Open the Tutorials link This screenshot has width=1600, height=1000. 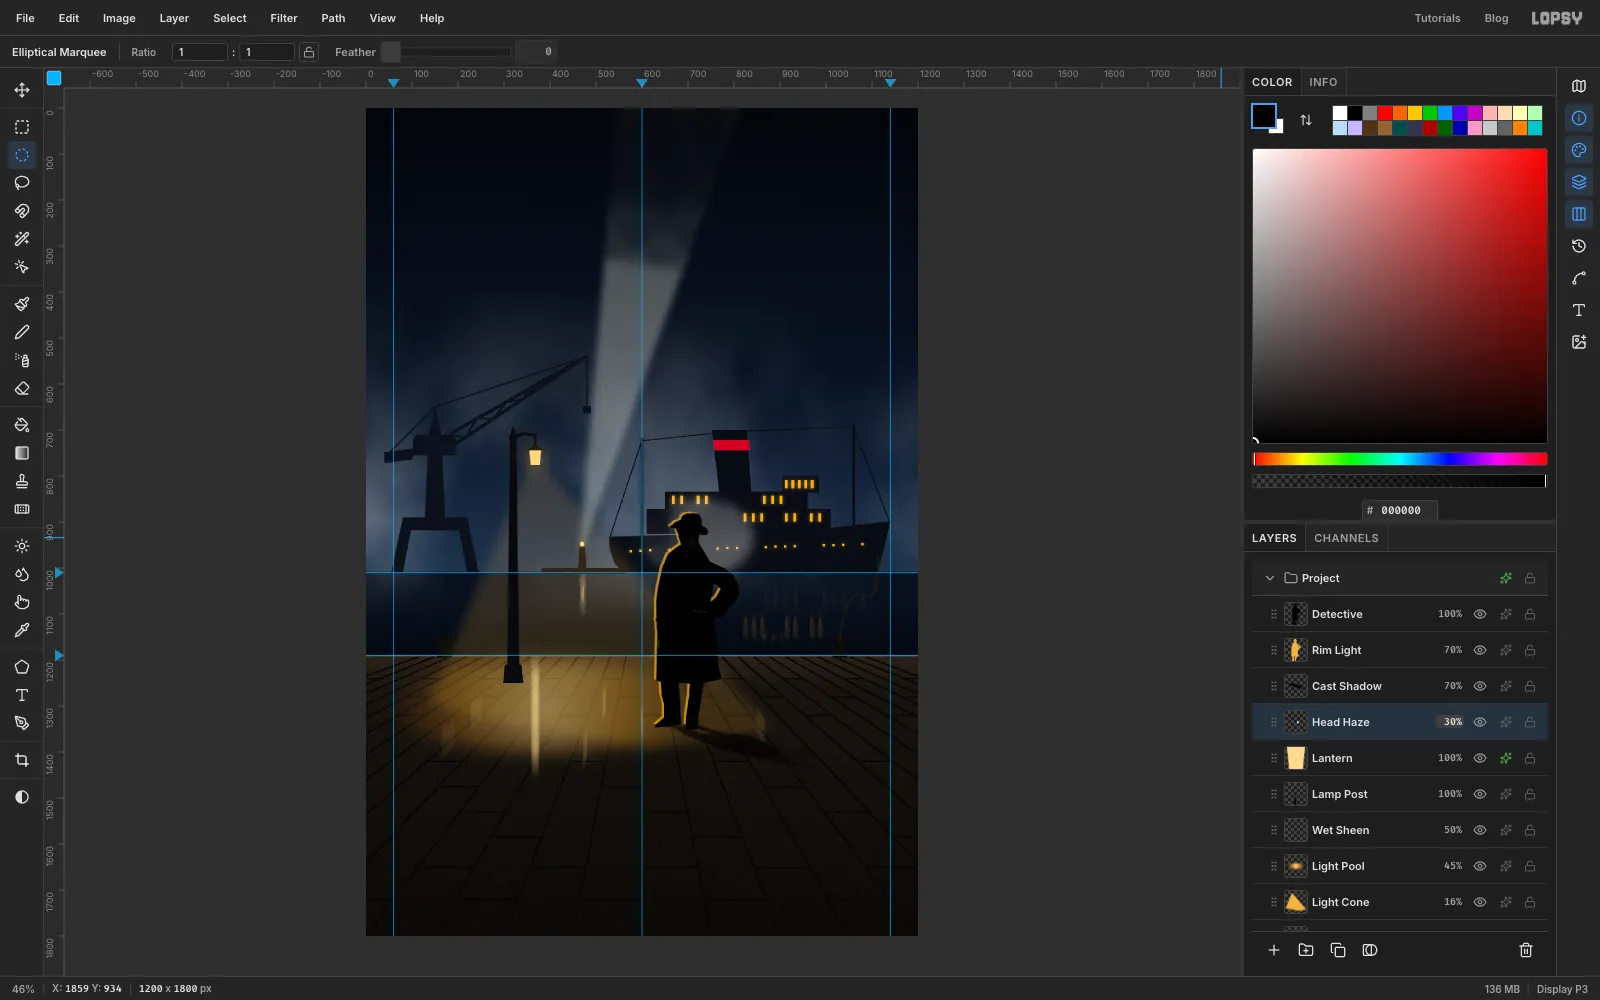tap(1437, 18)
